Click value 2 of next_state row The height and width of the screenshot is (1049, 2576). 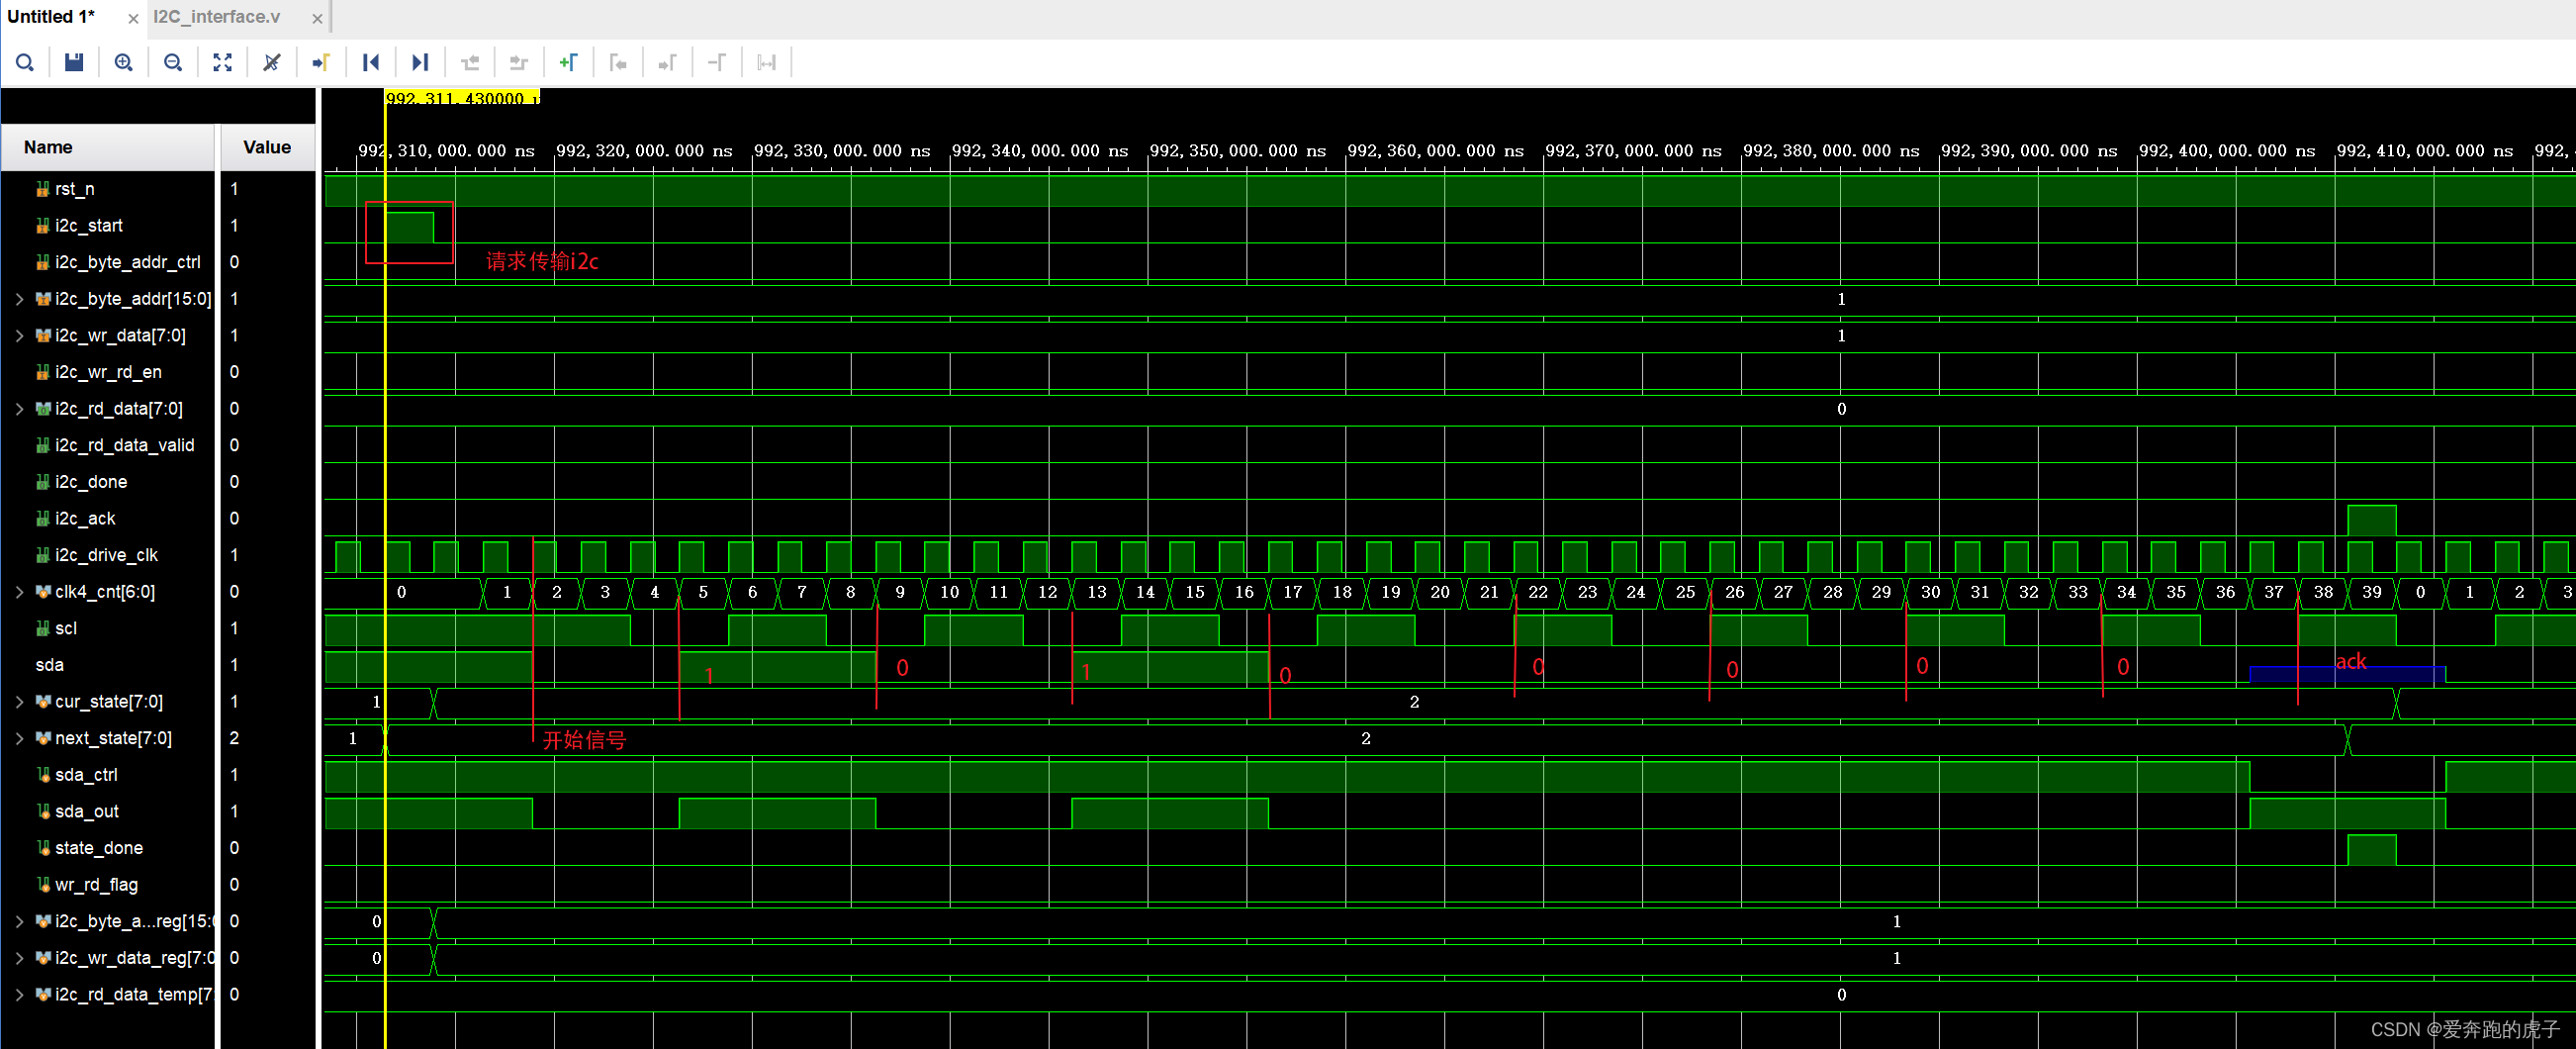coord(1365,738)
